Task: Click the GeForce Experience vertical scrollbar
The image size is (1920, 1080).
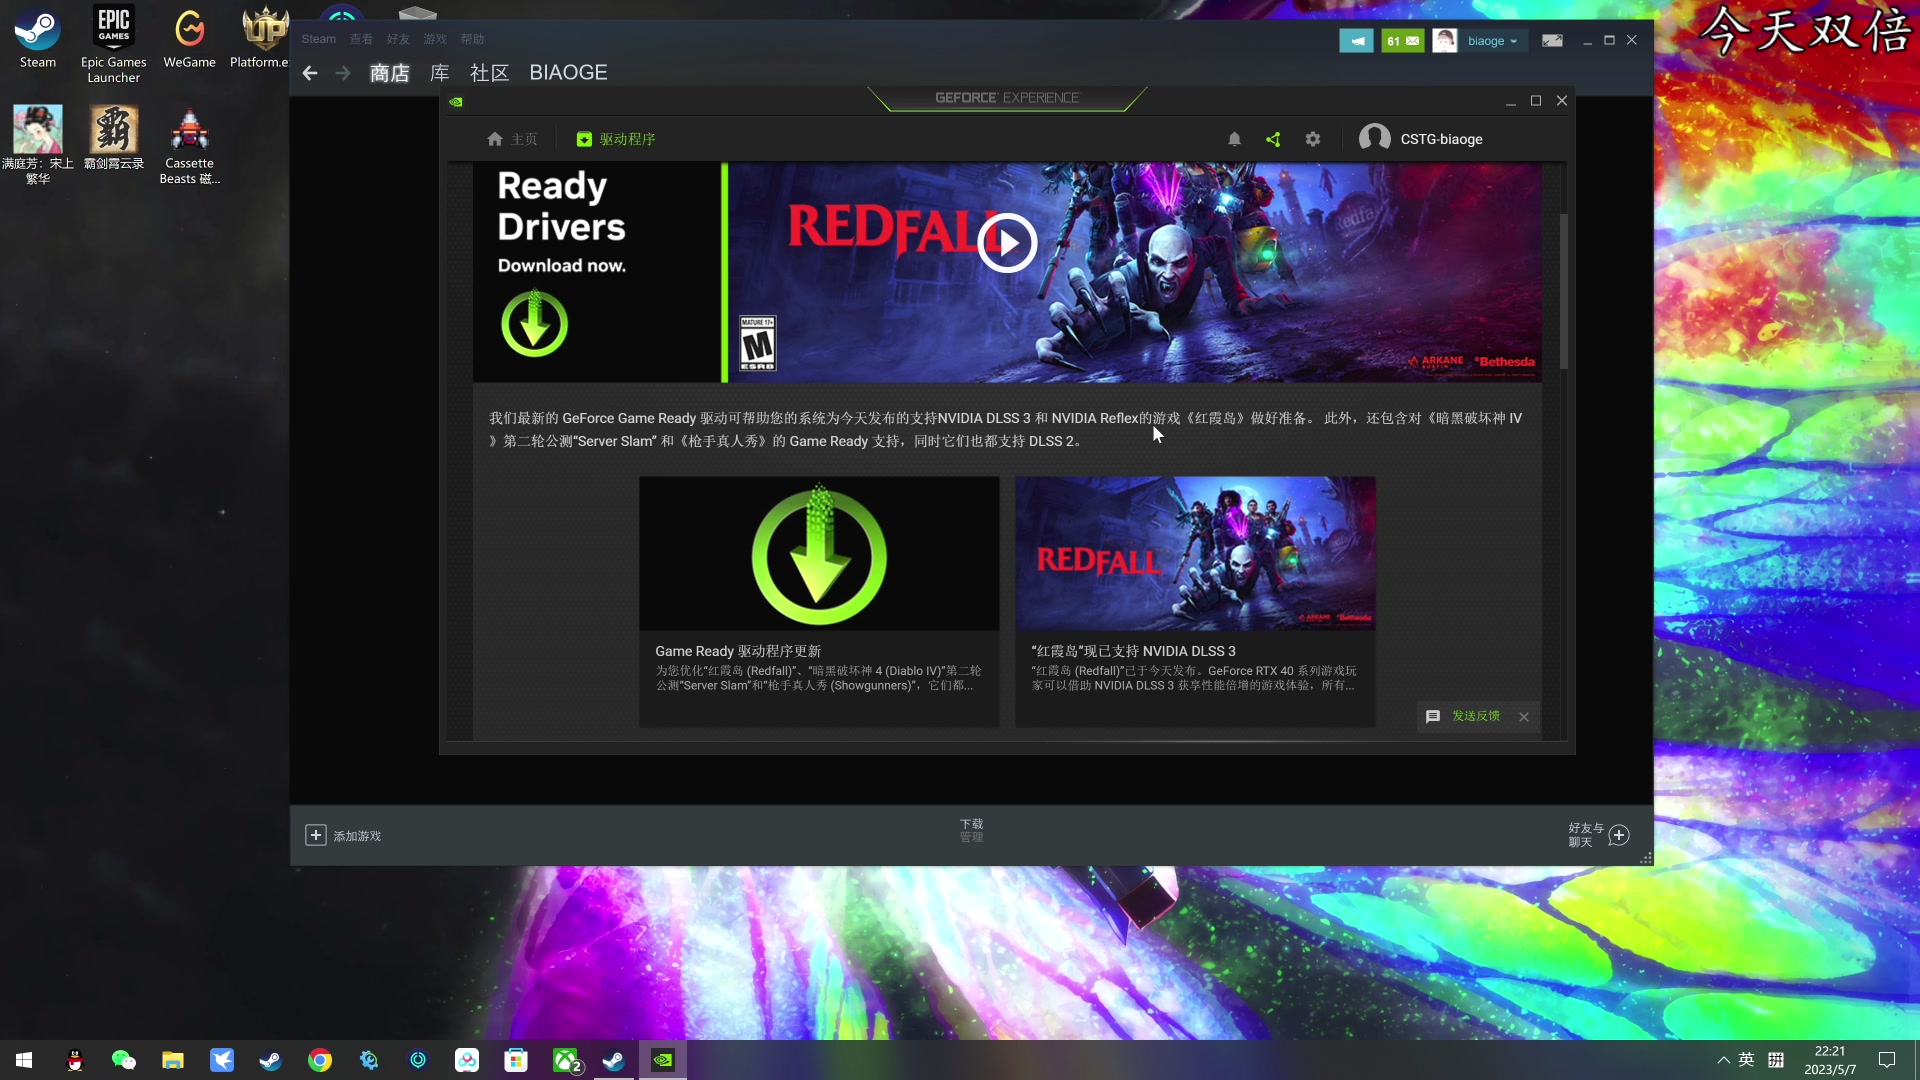Action: click(x=1563, y=290)
